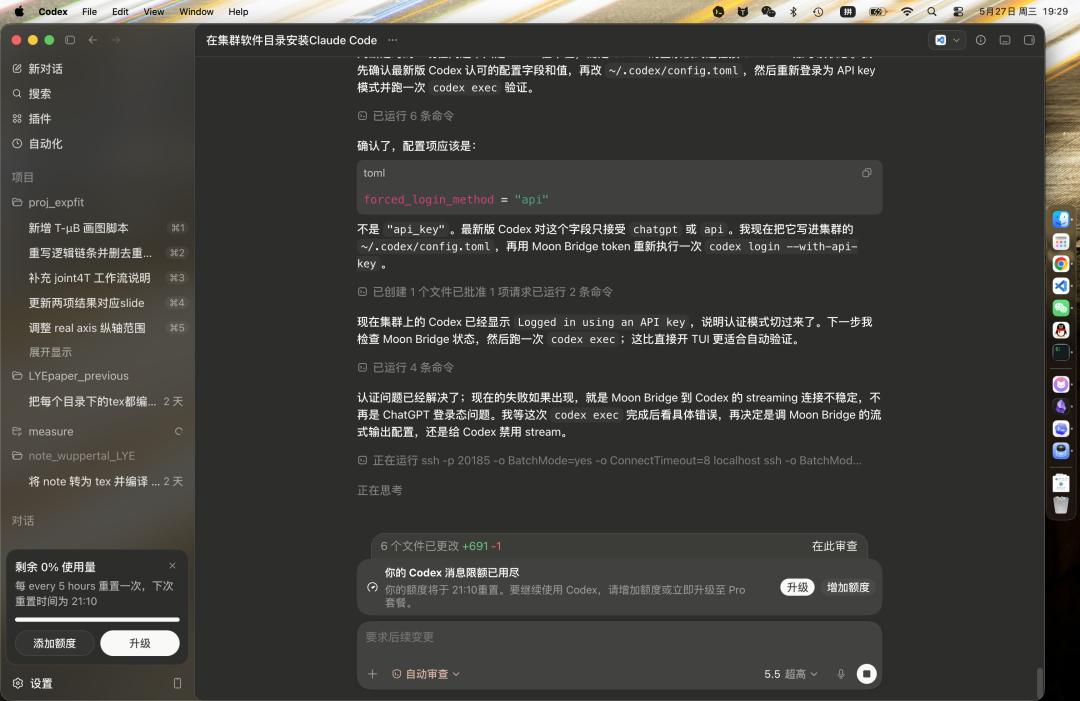Open the conversation title more-options ellipsis

point(393,40)
